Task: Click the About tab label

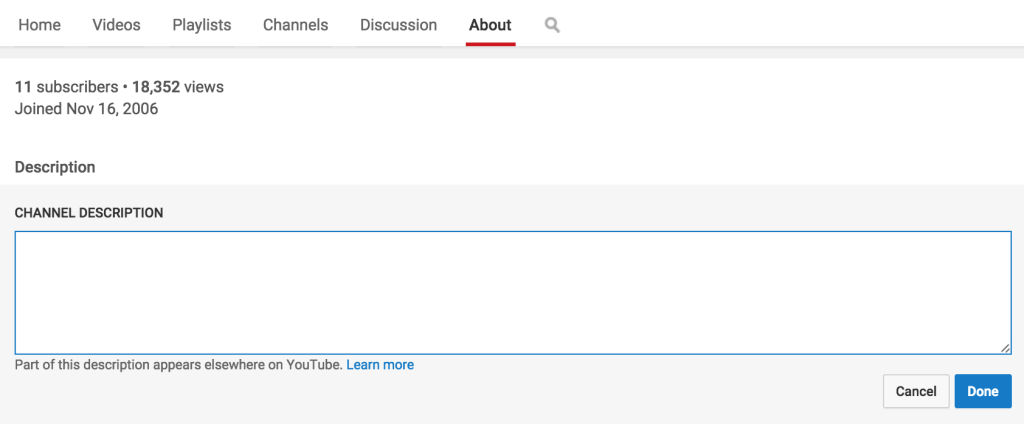Action: (x=490, y=25)
